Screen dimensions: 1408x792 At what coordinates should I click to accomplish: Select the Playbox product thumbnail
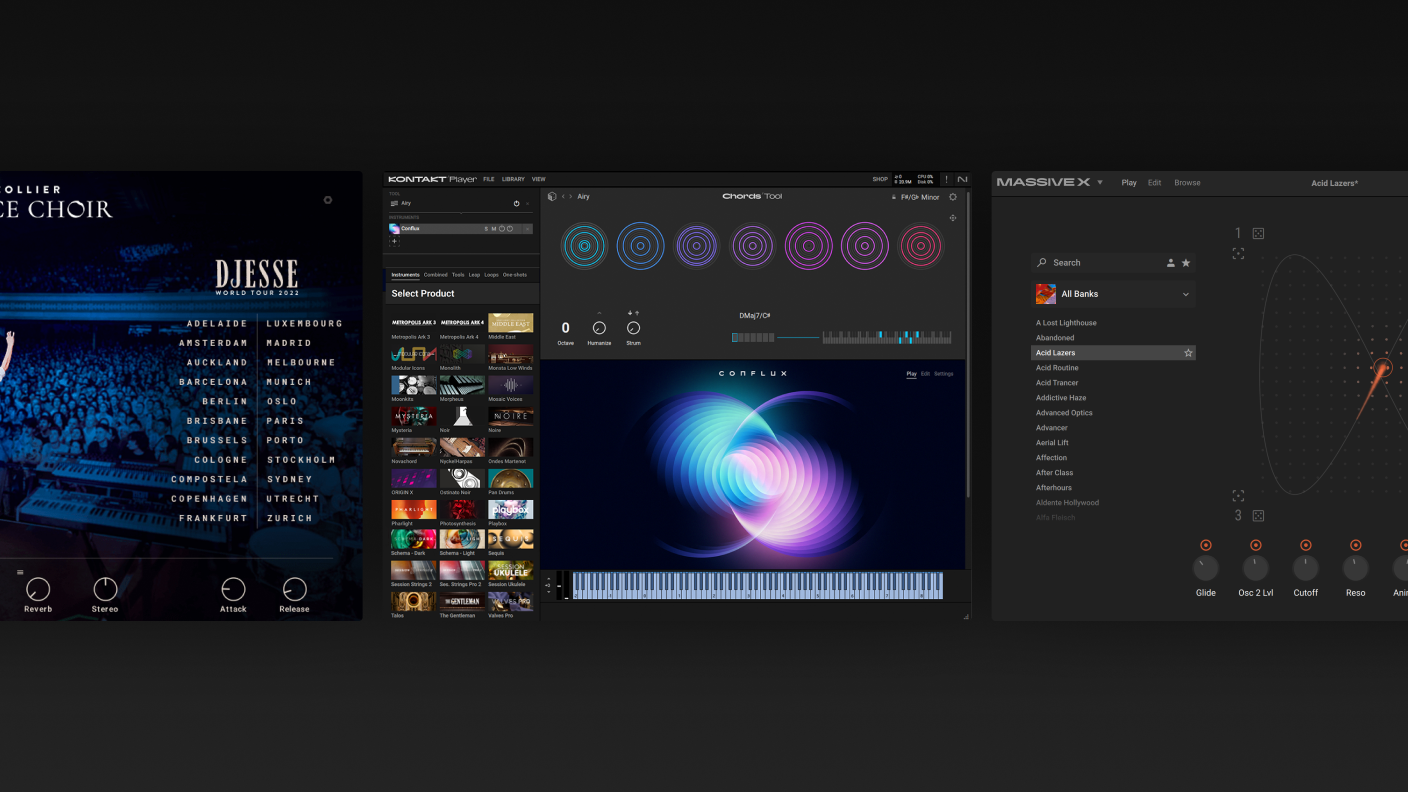coord(511,510)
